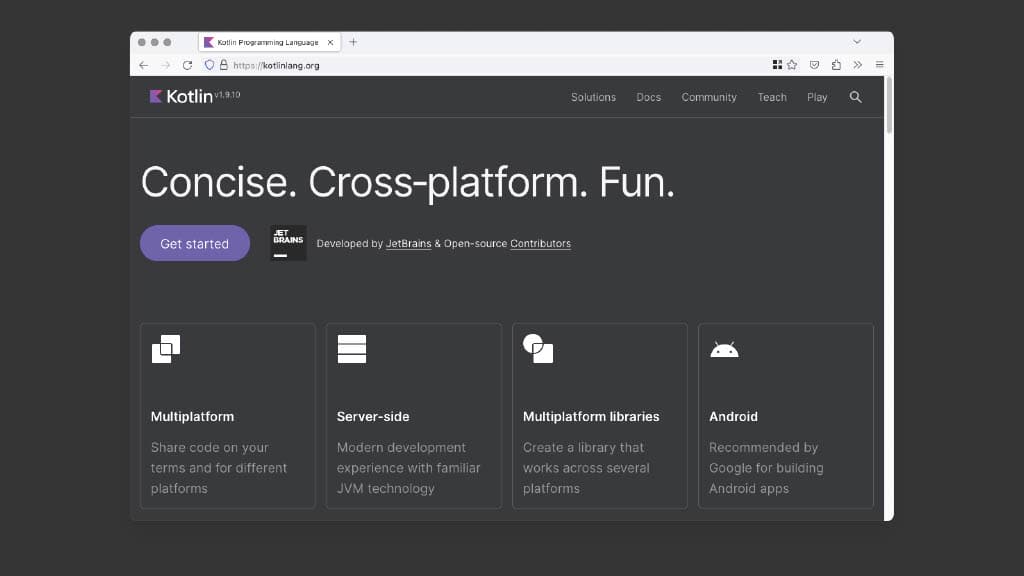Viewport: 1024px width, 576px height.
Task: Follow the JetBrains link
Action: pyautogui.click(x=408, y=244)
